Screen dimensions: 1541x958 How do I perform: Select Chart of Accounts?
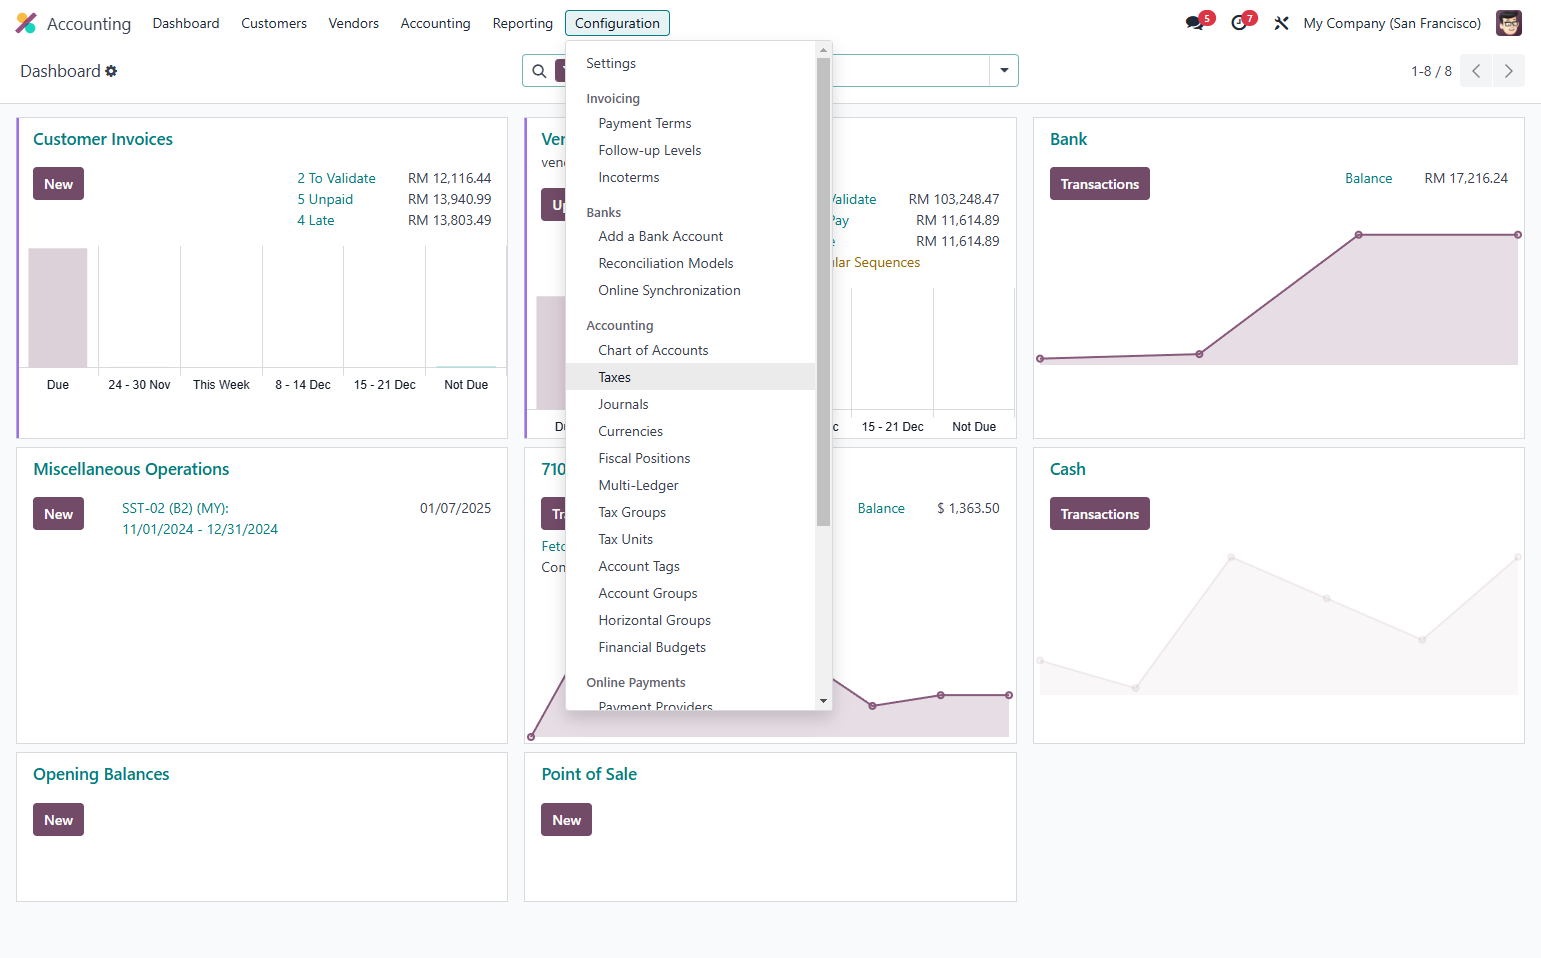point(691,350)
